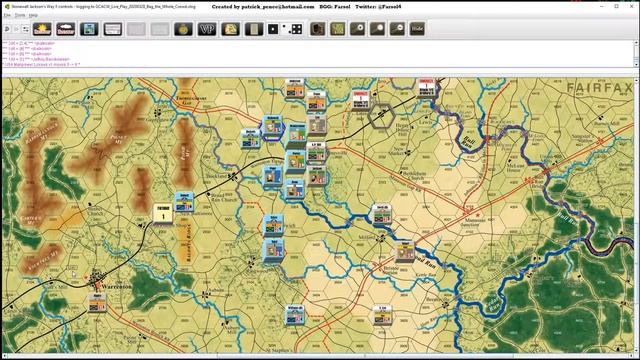Click the Hide pieces toolbar button
The image size is (640, 360).
(417, 29)
